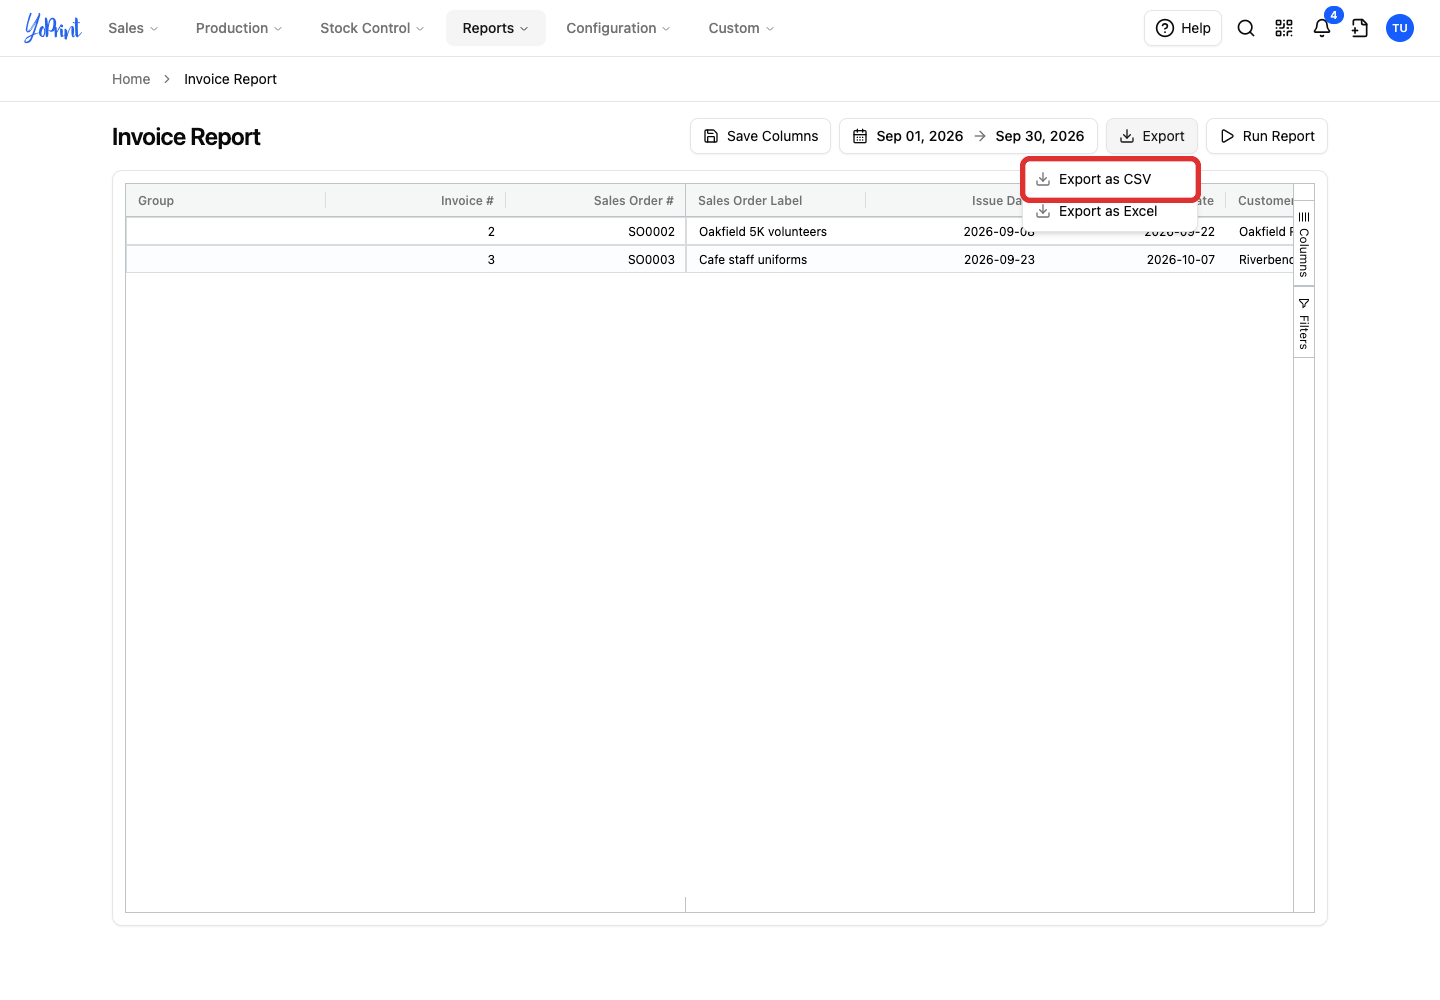Click the new document icon
The image size is (1440, 1000).
coord(1360,28)
